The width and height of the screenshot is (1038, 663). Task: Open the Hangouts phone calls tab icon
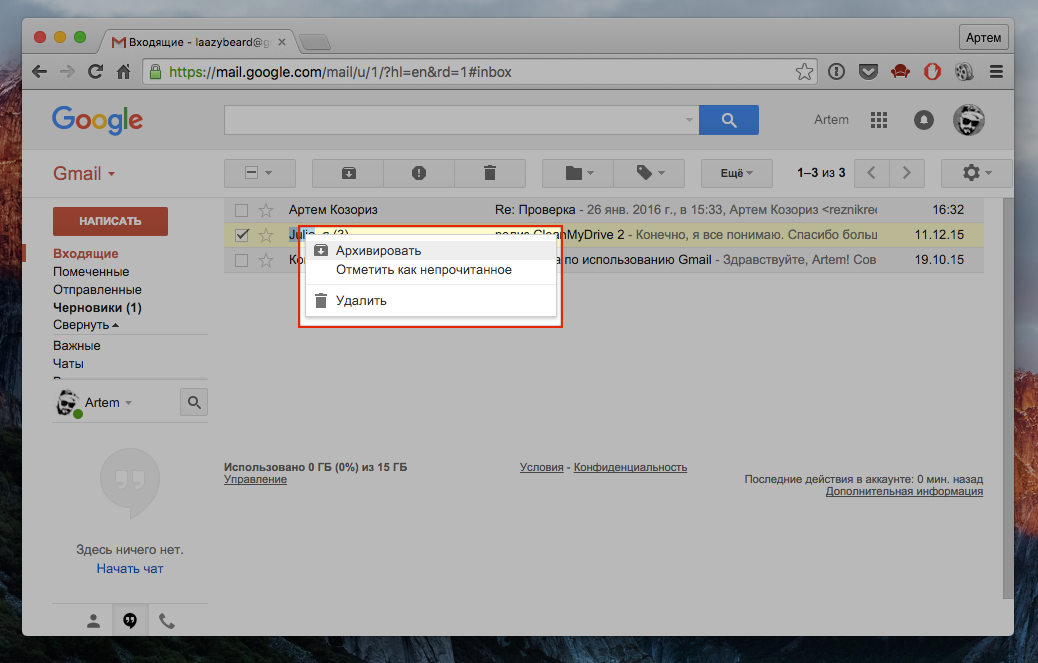[x=167, y=621]
